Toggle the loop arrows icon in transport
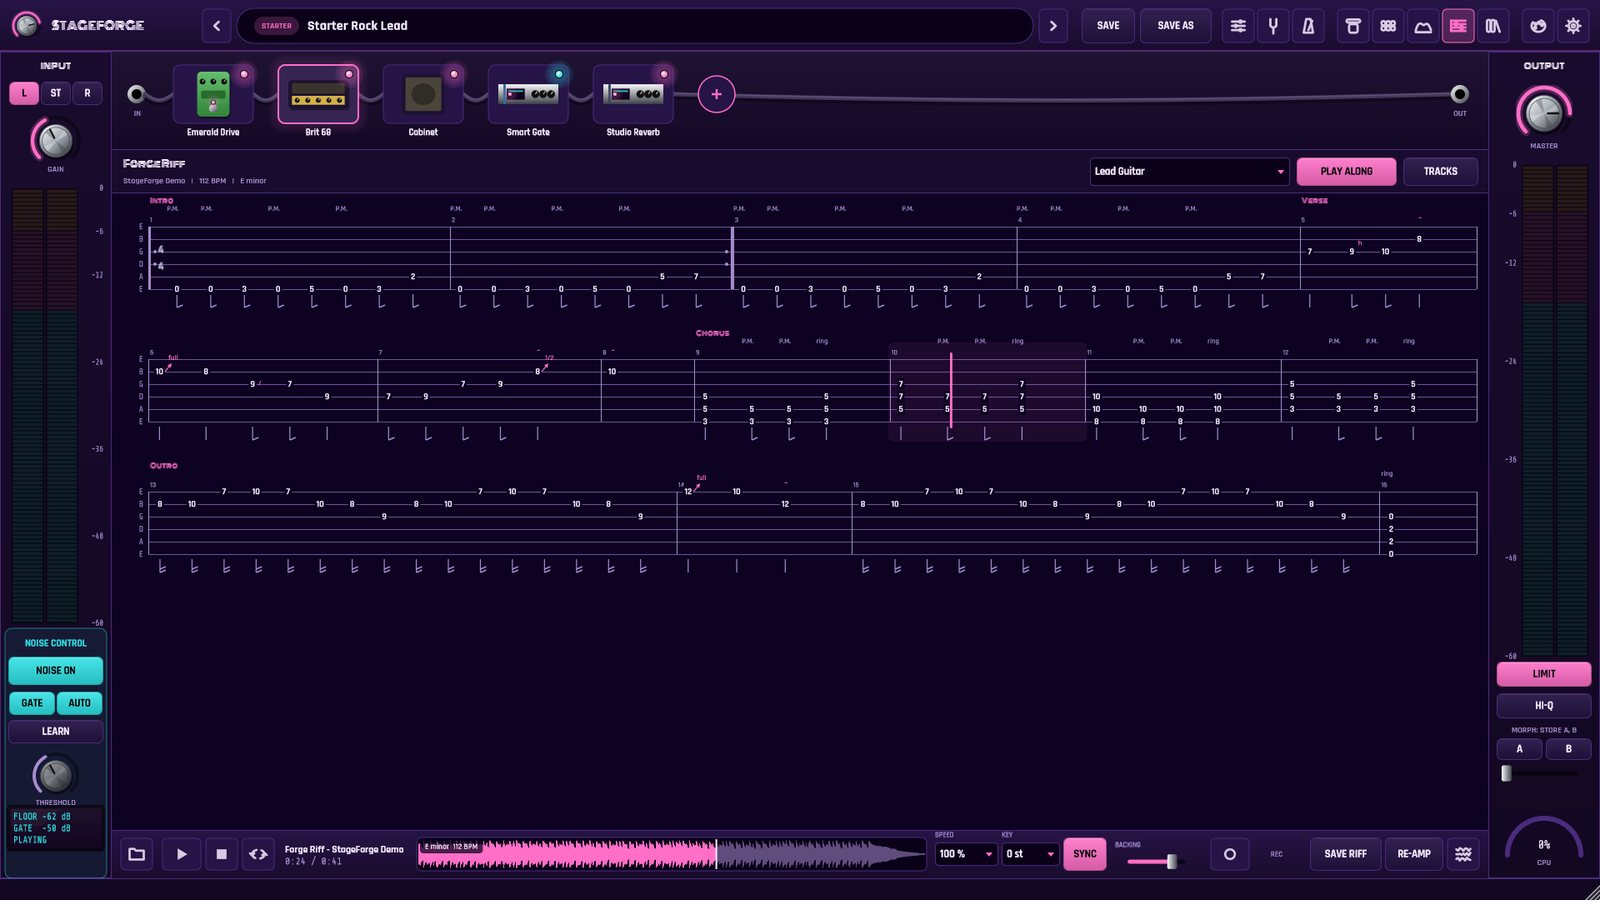 (x=258, y=854)
